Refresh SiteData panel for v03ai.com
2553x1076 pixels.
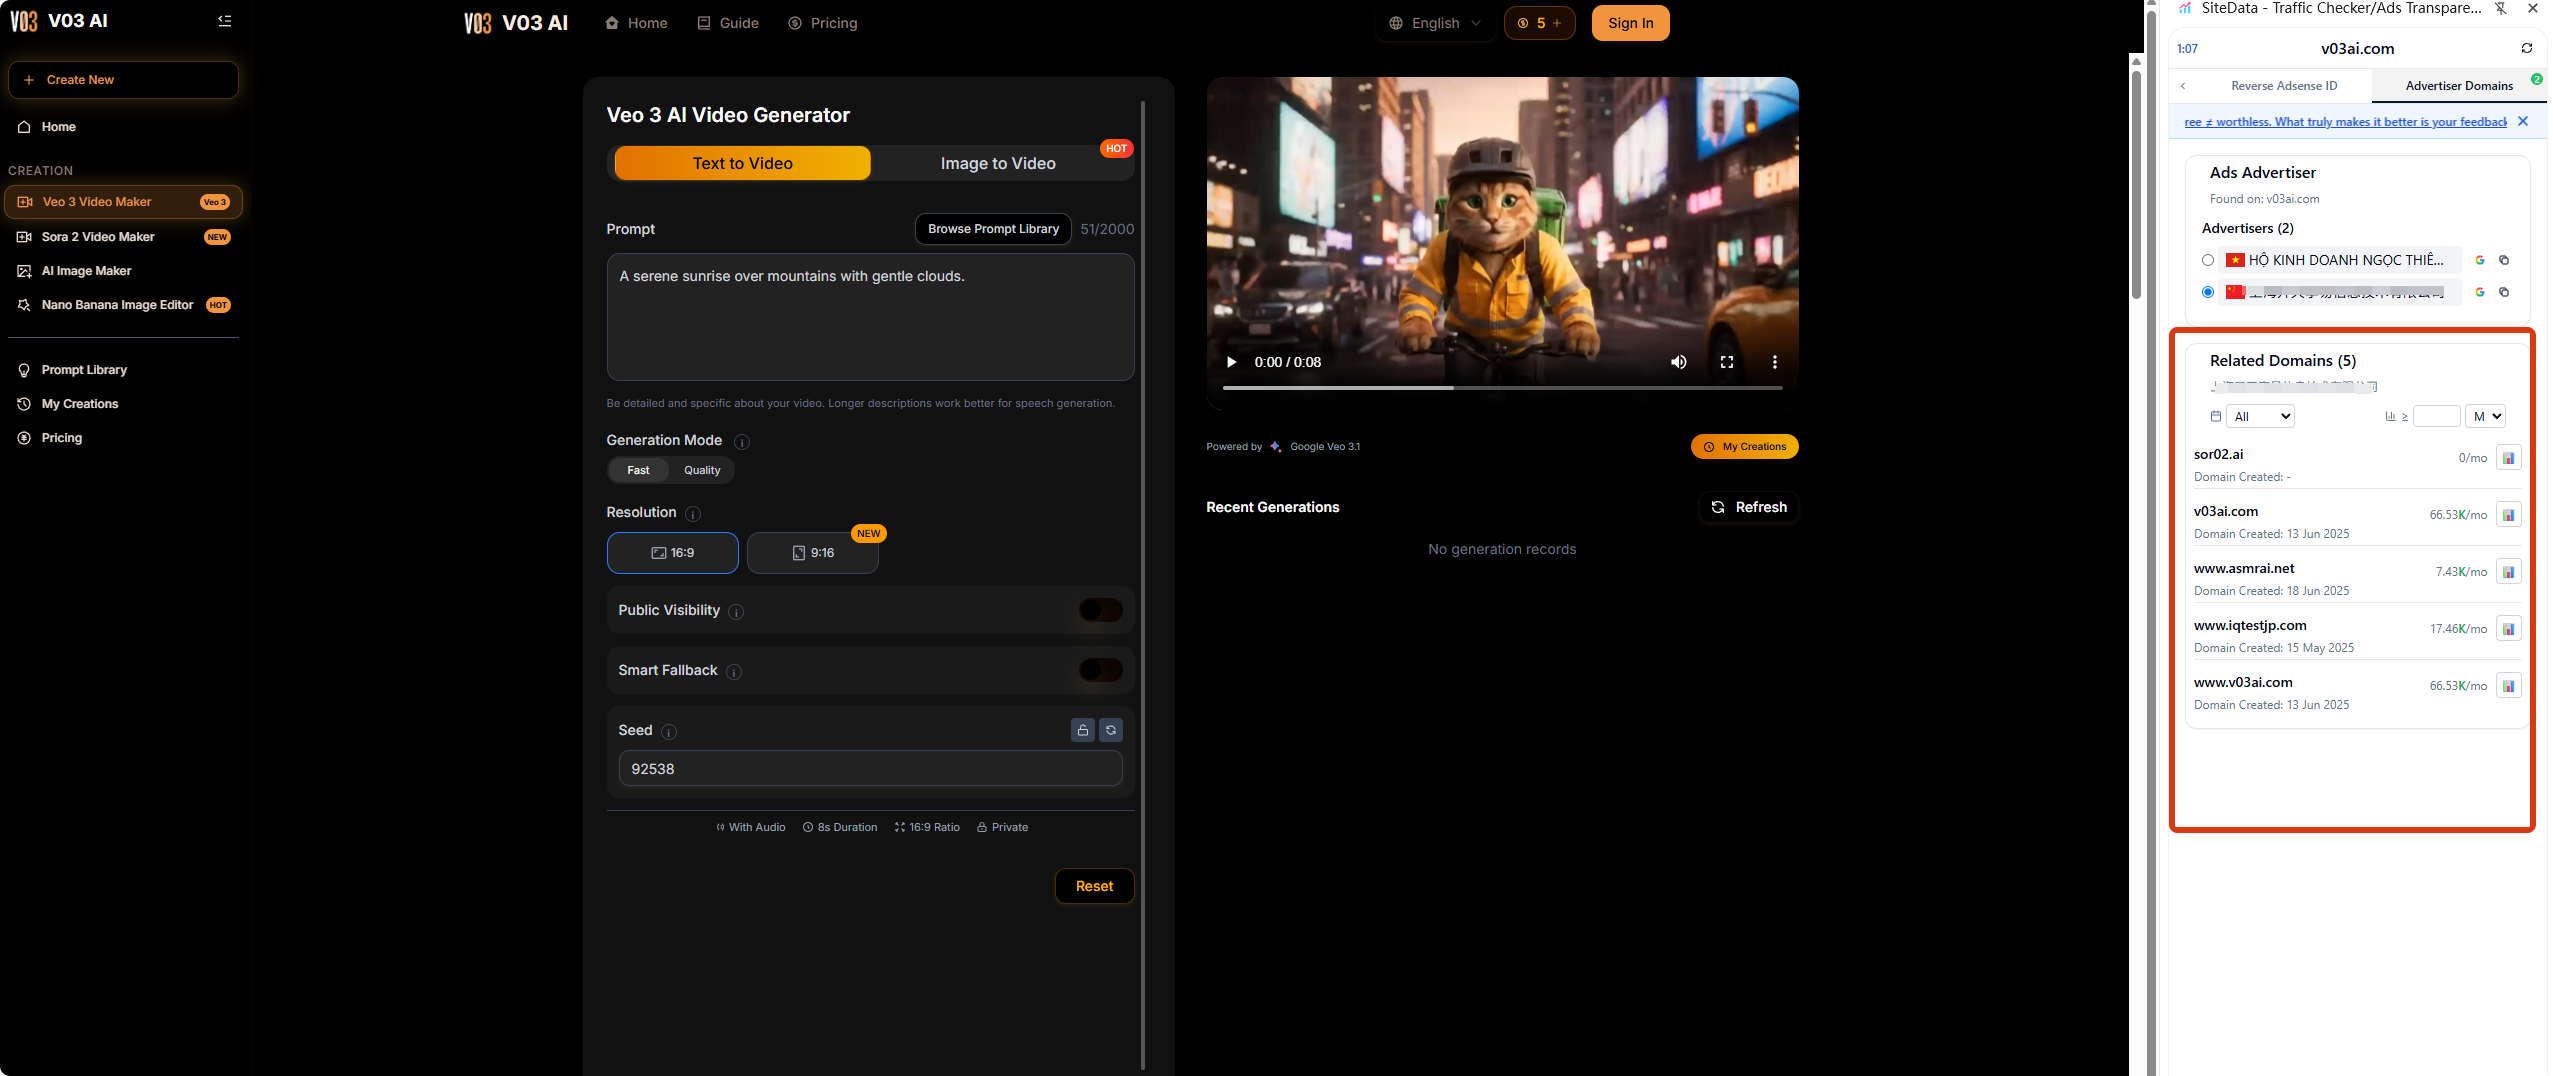[x=2526, y=48]
